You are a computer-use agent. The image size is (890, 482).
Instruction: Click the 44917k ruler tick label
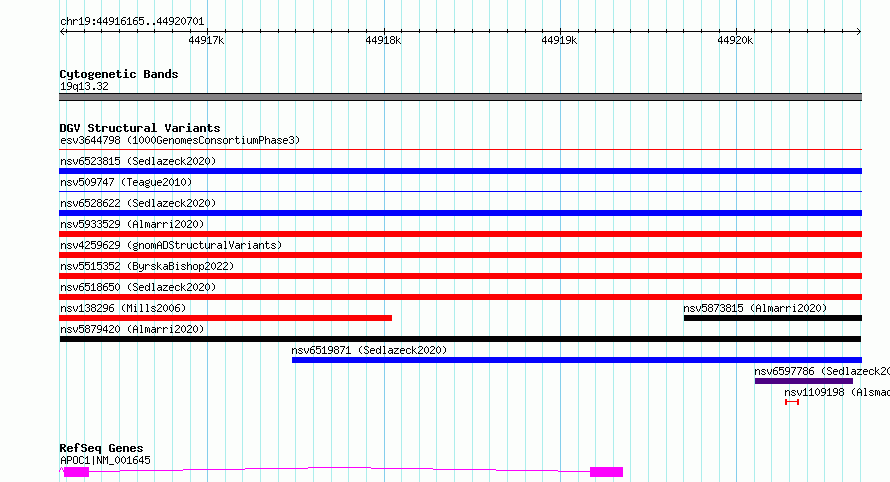206,40
